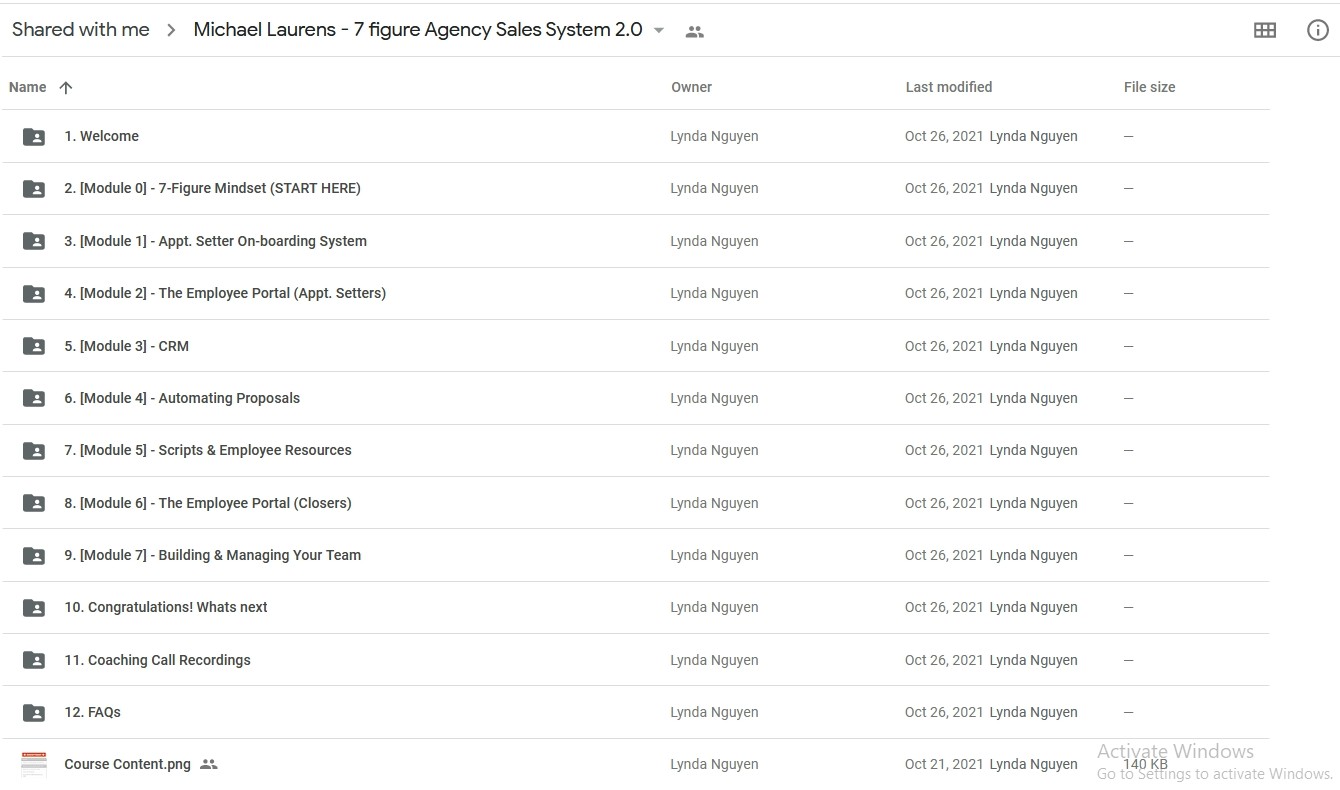Select 3. [Module 1] - Appt. Setter On-boarding name
This screenshot has width=1340, height=790.
coord(215,241)
